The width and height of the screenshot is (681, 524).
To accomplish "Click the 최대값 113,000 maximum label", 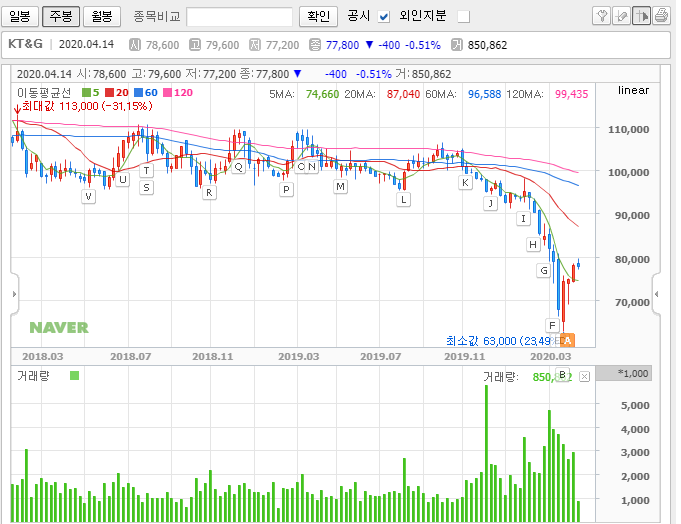I will (x=87, y=106).
